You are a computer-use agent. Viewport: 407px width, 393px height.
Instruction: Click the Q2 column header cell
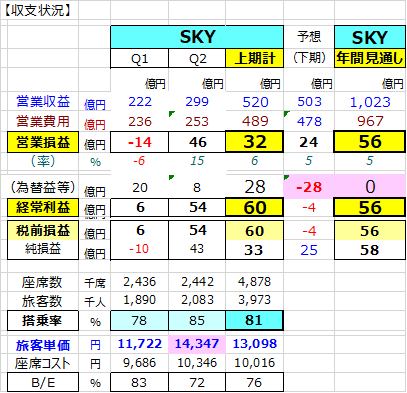(197, 58)
